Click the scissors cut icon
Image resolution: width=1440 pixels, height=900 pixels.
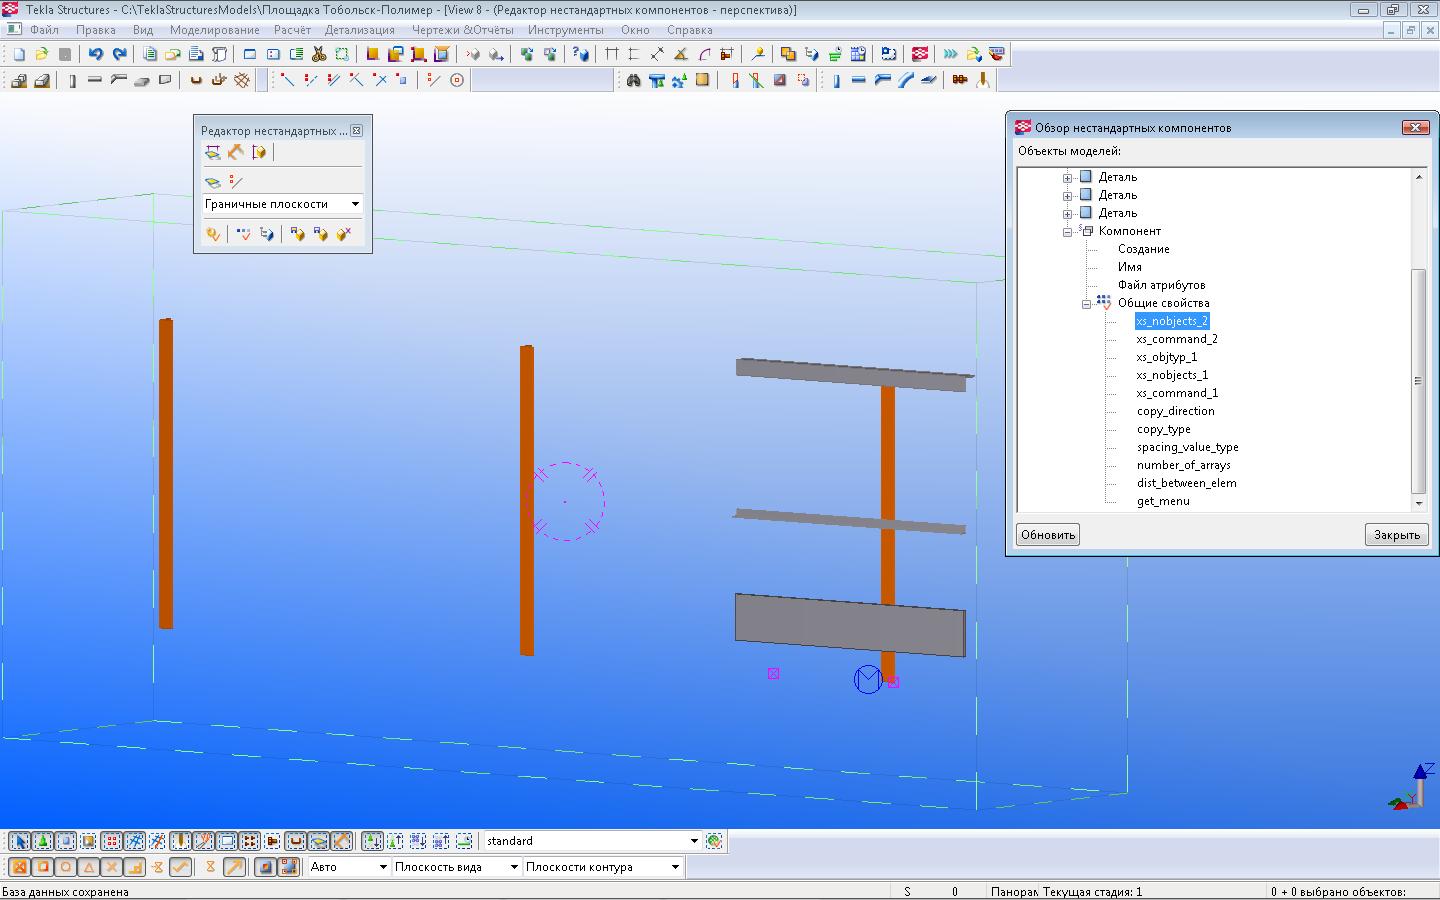click(x=319, y=54)
